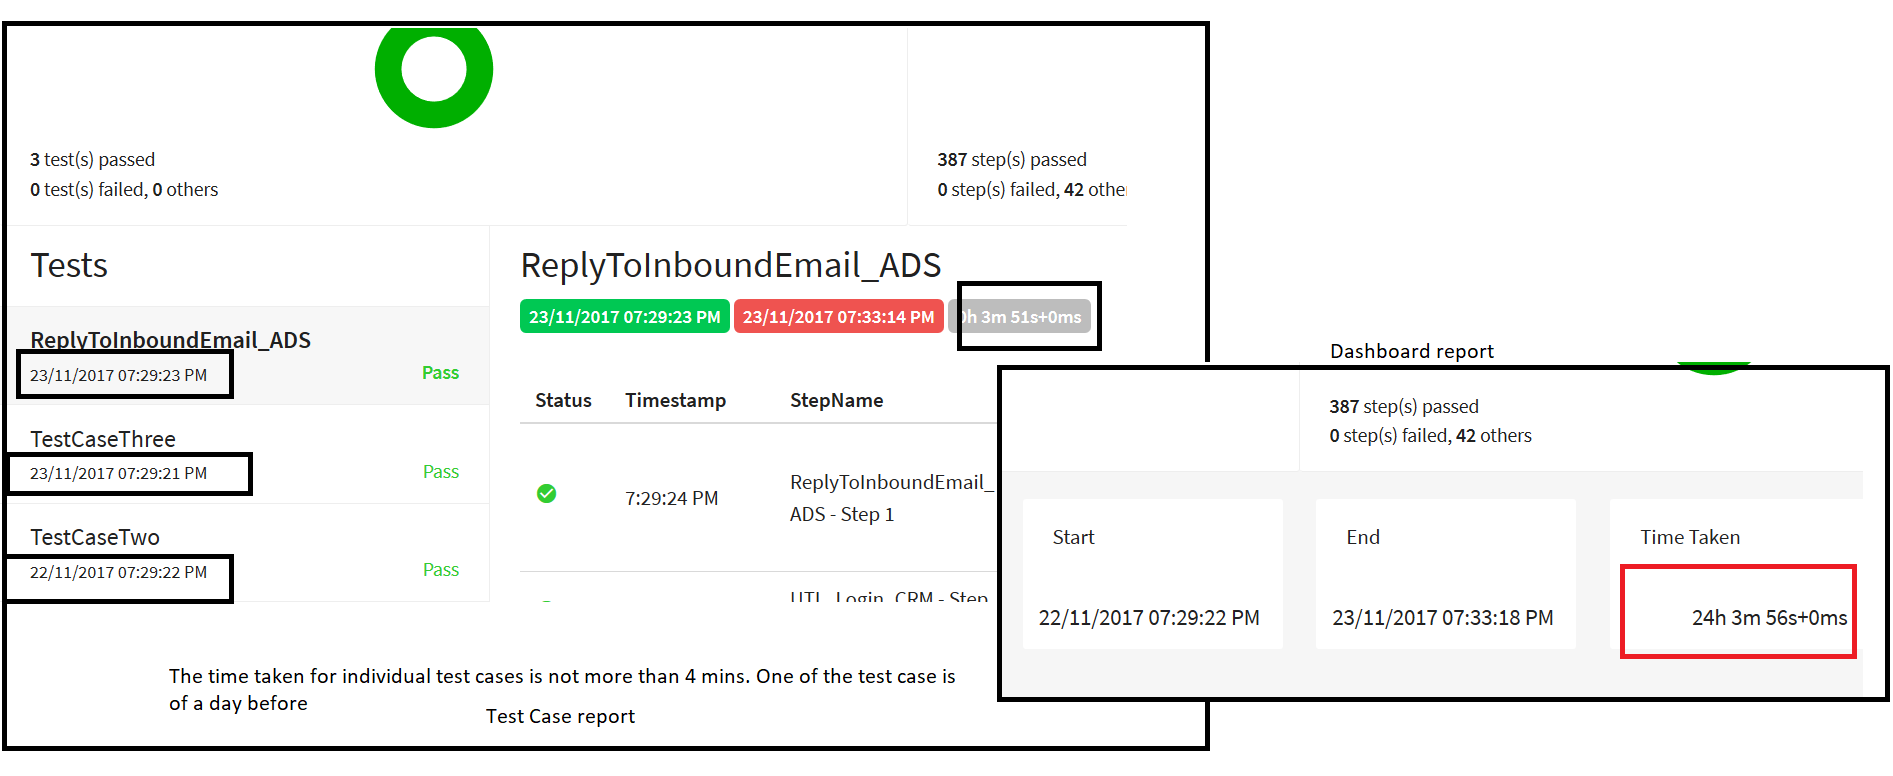Click the Pass label of ReplyToInboundEmail_ADS
Viewport: 1893px width, 776px height.
440,373
